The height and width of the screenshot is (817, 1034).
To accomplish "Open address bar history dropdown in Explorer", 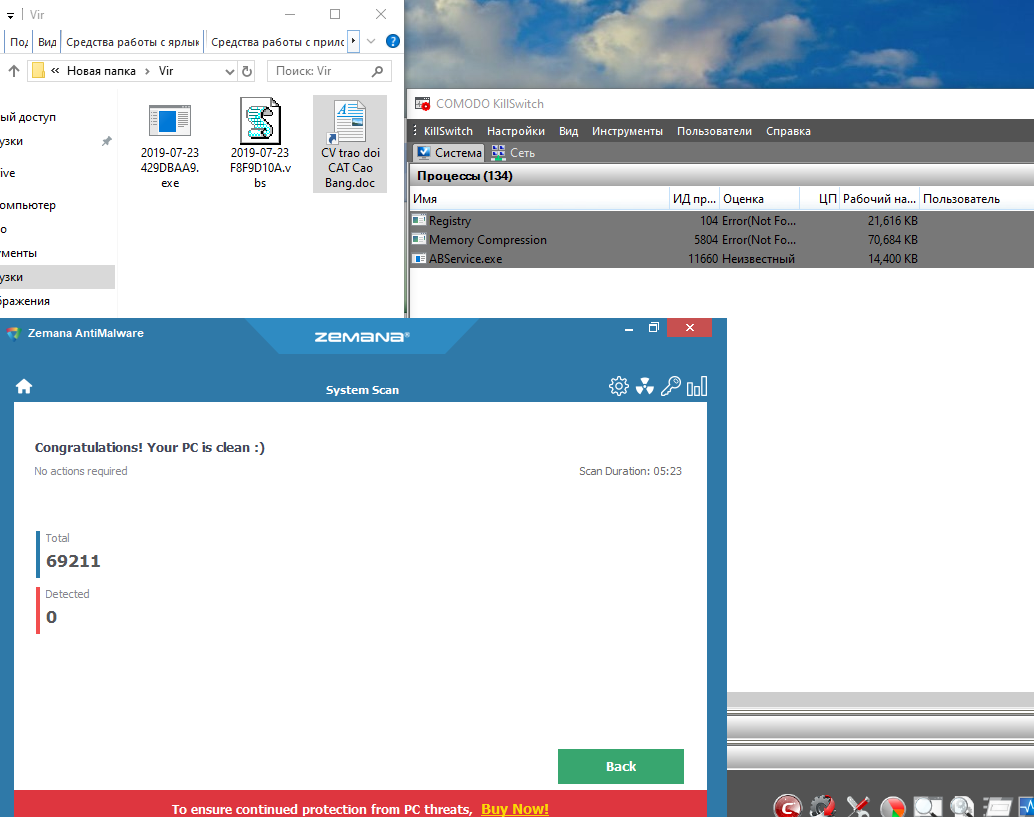I will [x=229, y=71].
